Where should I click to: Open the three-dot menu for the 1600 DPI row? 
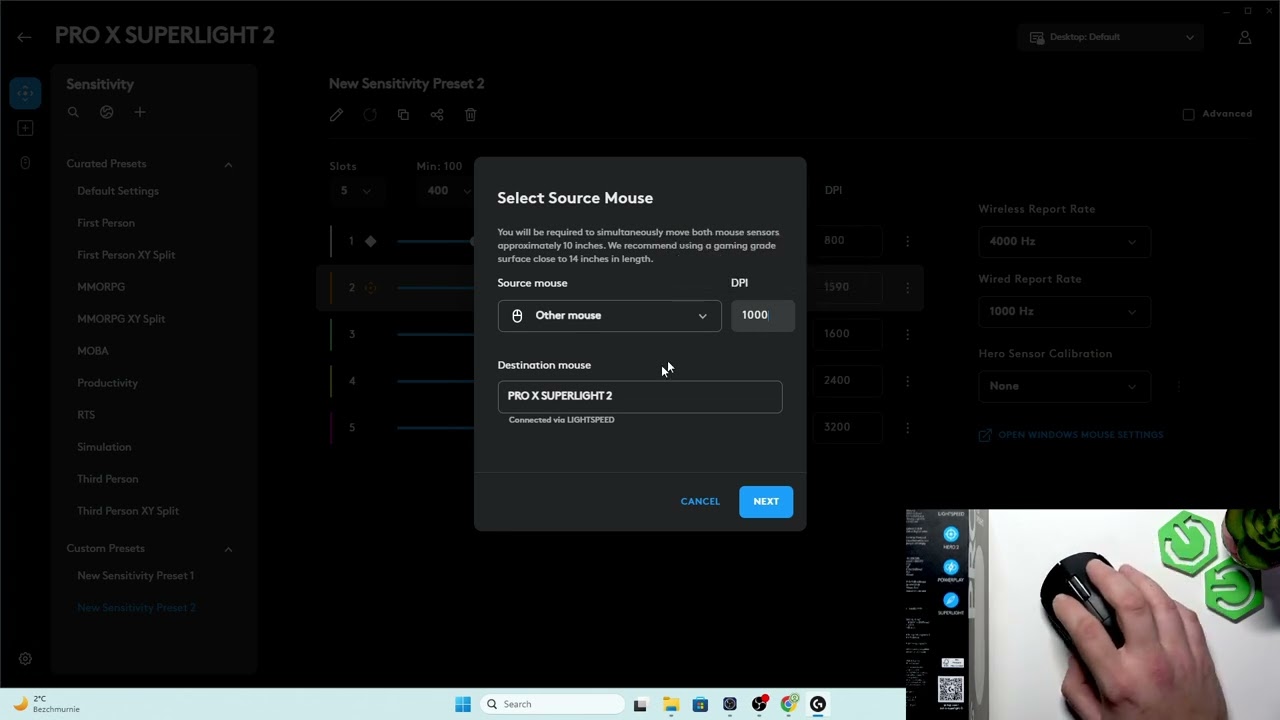click(x=908, y=334)
